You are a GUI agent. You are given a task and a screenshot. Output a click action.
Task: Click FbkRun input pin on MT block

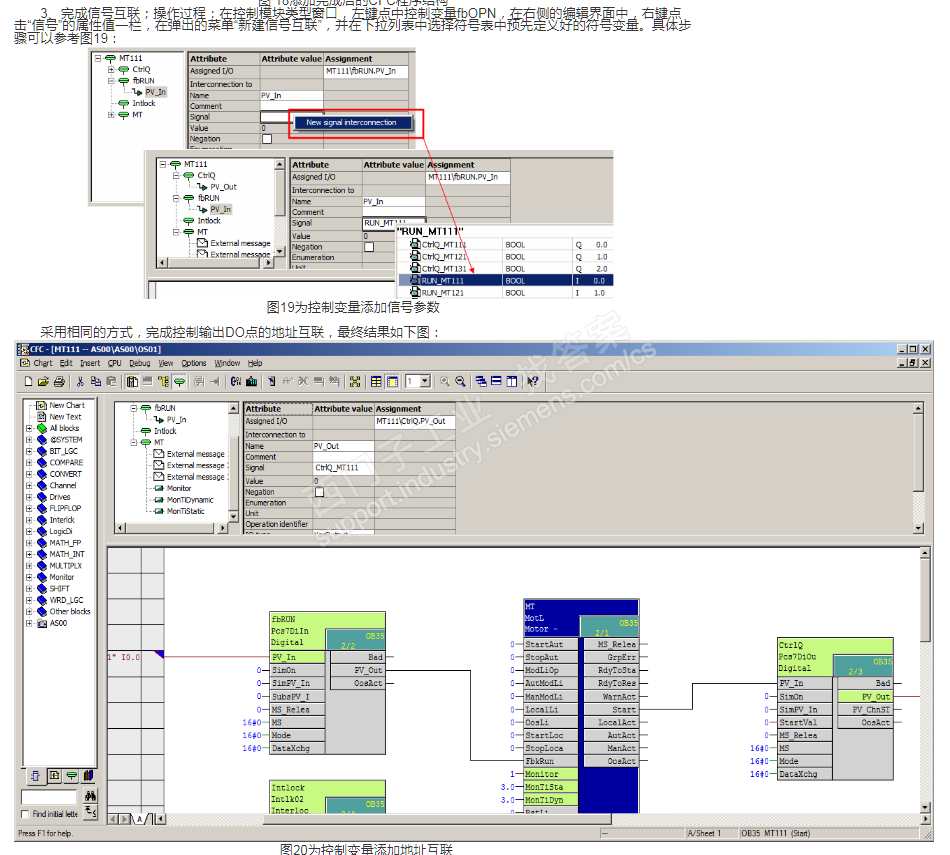point(551,762)
